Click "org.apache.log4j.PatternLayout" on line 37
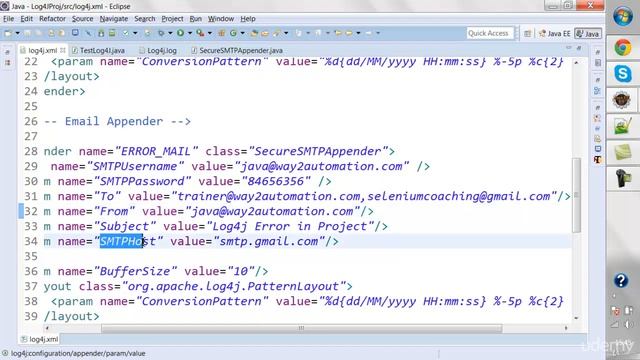This screenshot has width=640, height=360. click(x=233, y=287)
